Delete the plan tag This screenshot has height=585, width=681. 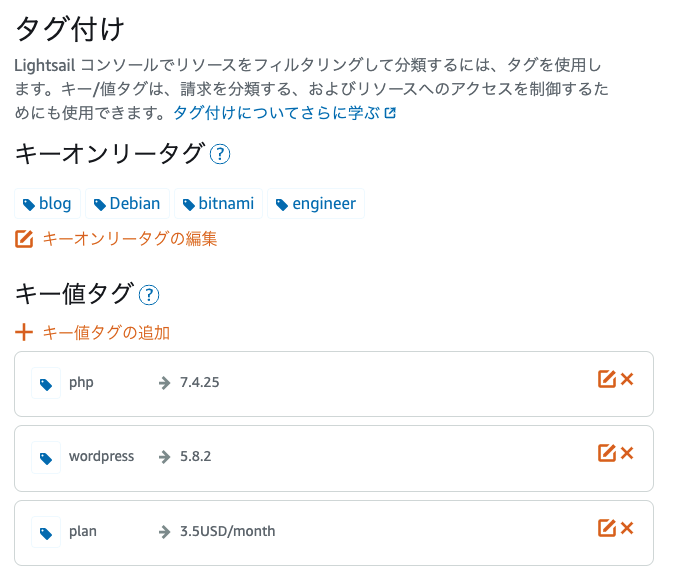[x=627, y=528]
